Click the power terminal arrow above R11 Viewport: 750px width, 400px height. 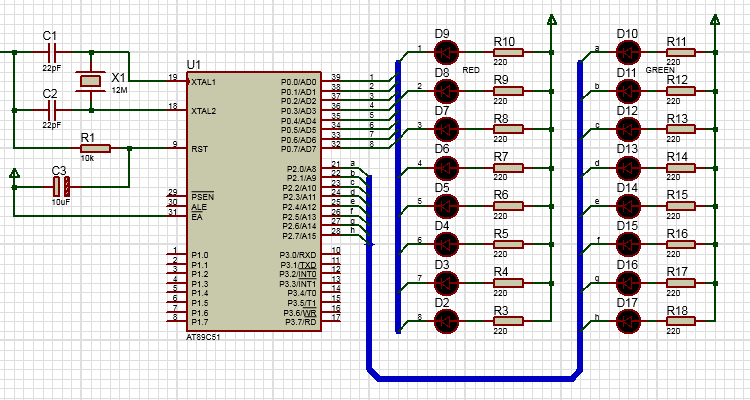[x=715, y=20]
